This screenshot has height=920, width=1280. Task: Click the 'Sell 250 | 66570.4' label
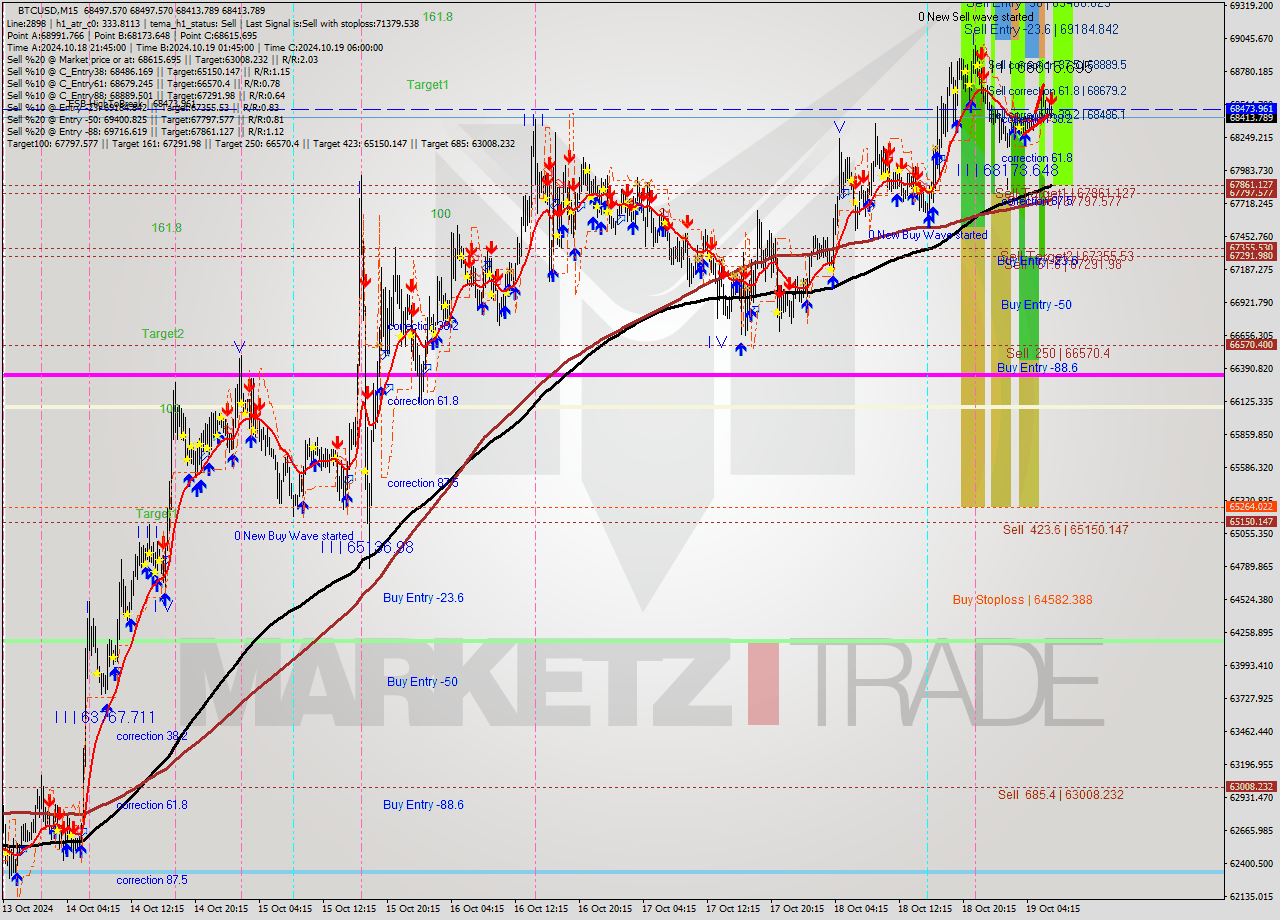pyautogui.click(x=1057, y=353)
